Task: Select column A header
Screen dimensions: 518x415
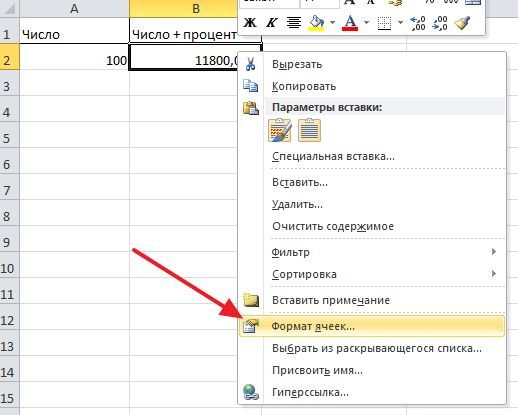Action: point(74,9)
